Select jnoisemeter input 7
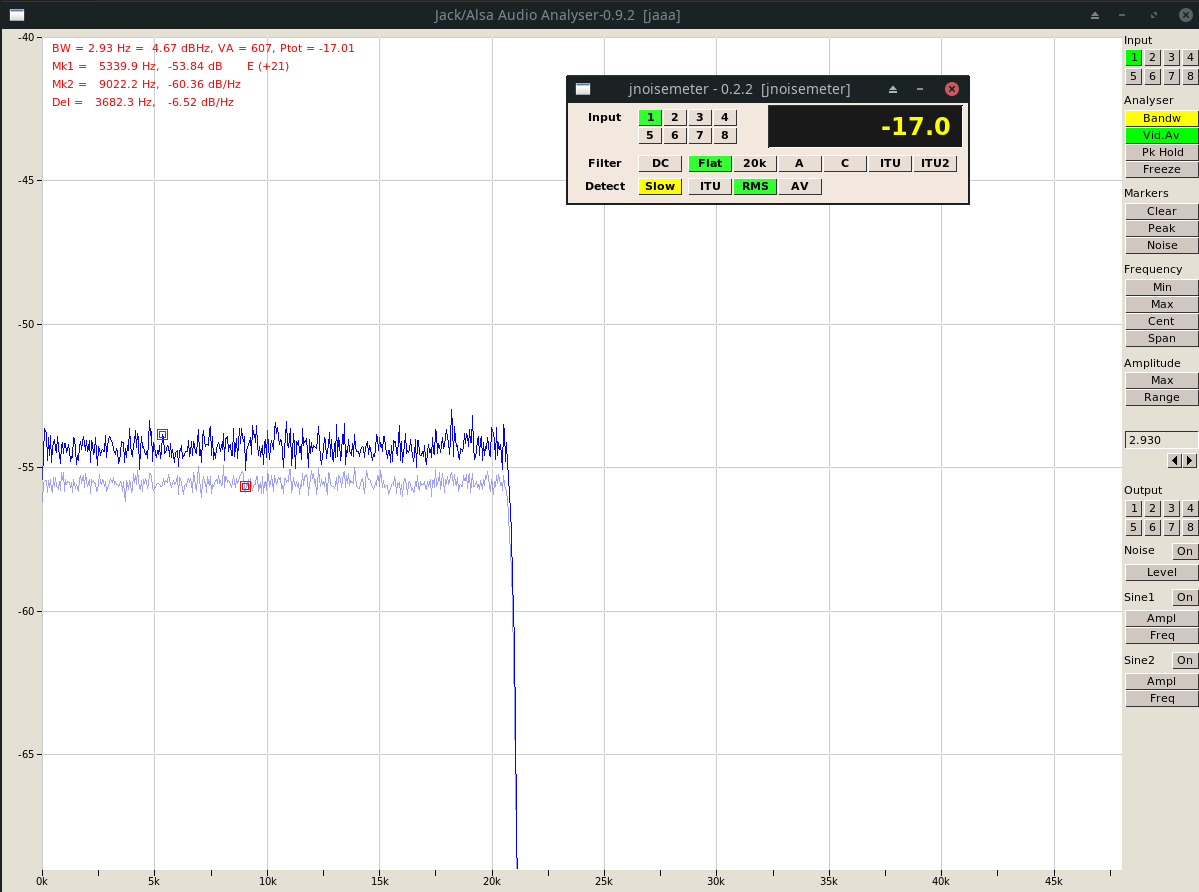The image size is (1199, 892). [x=700, y=136]
